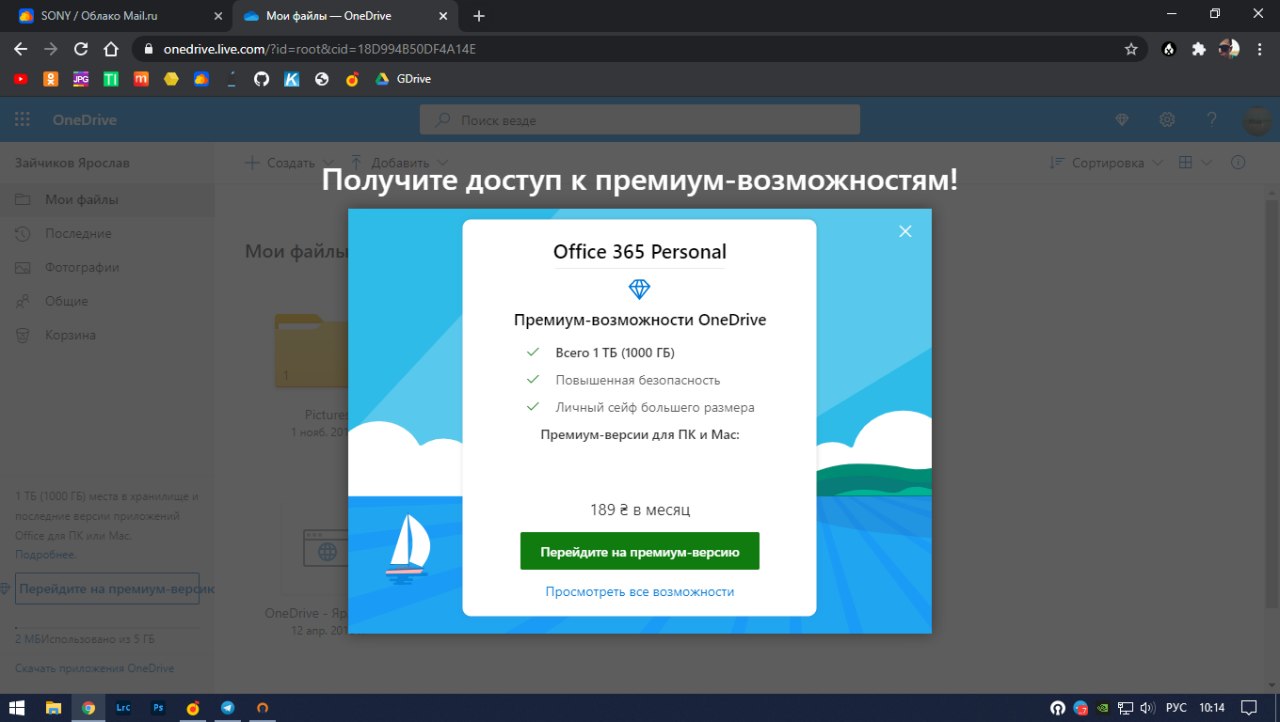Open the GDrive bookmark
The width and height of the screenshot is (1280, 722).
pyautogui.click(x=402, y=79)
